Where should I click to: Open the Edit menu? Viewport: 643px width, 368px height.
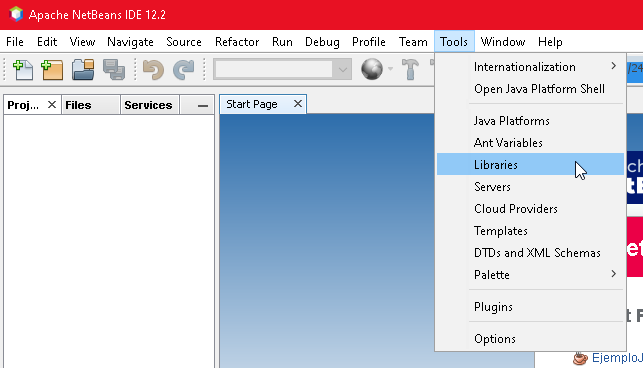tap(47, 42)
